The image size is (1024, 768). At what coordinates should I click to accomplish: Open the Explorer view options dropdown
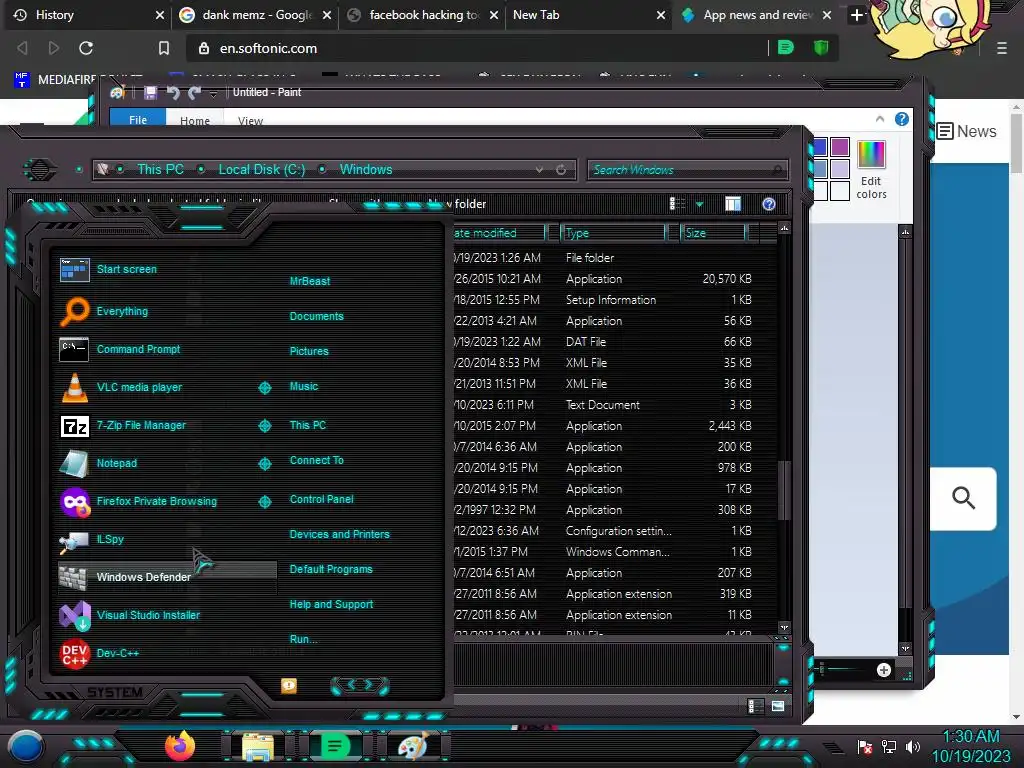click(x=699, y=204)
